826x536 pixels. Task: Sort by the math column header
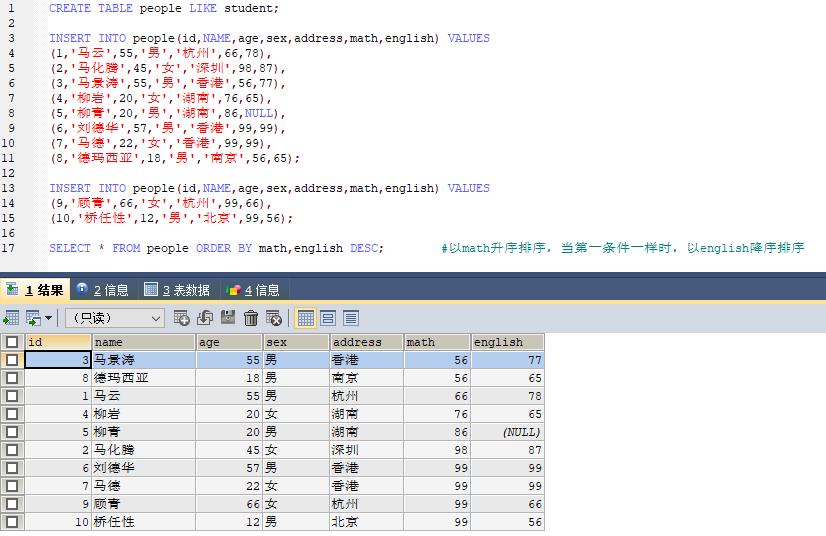pos(437,342)
